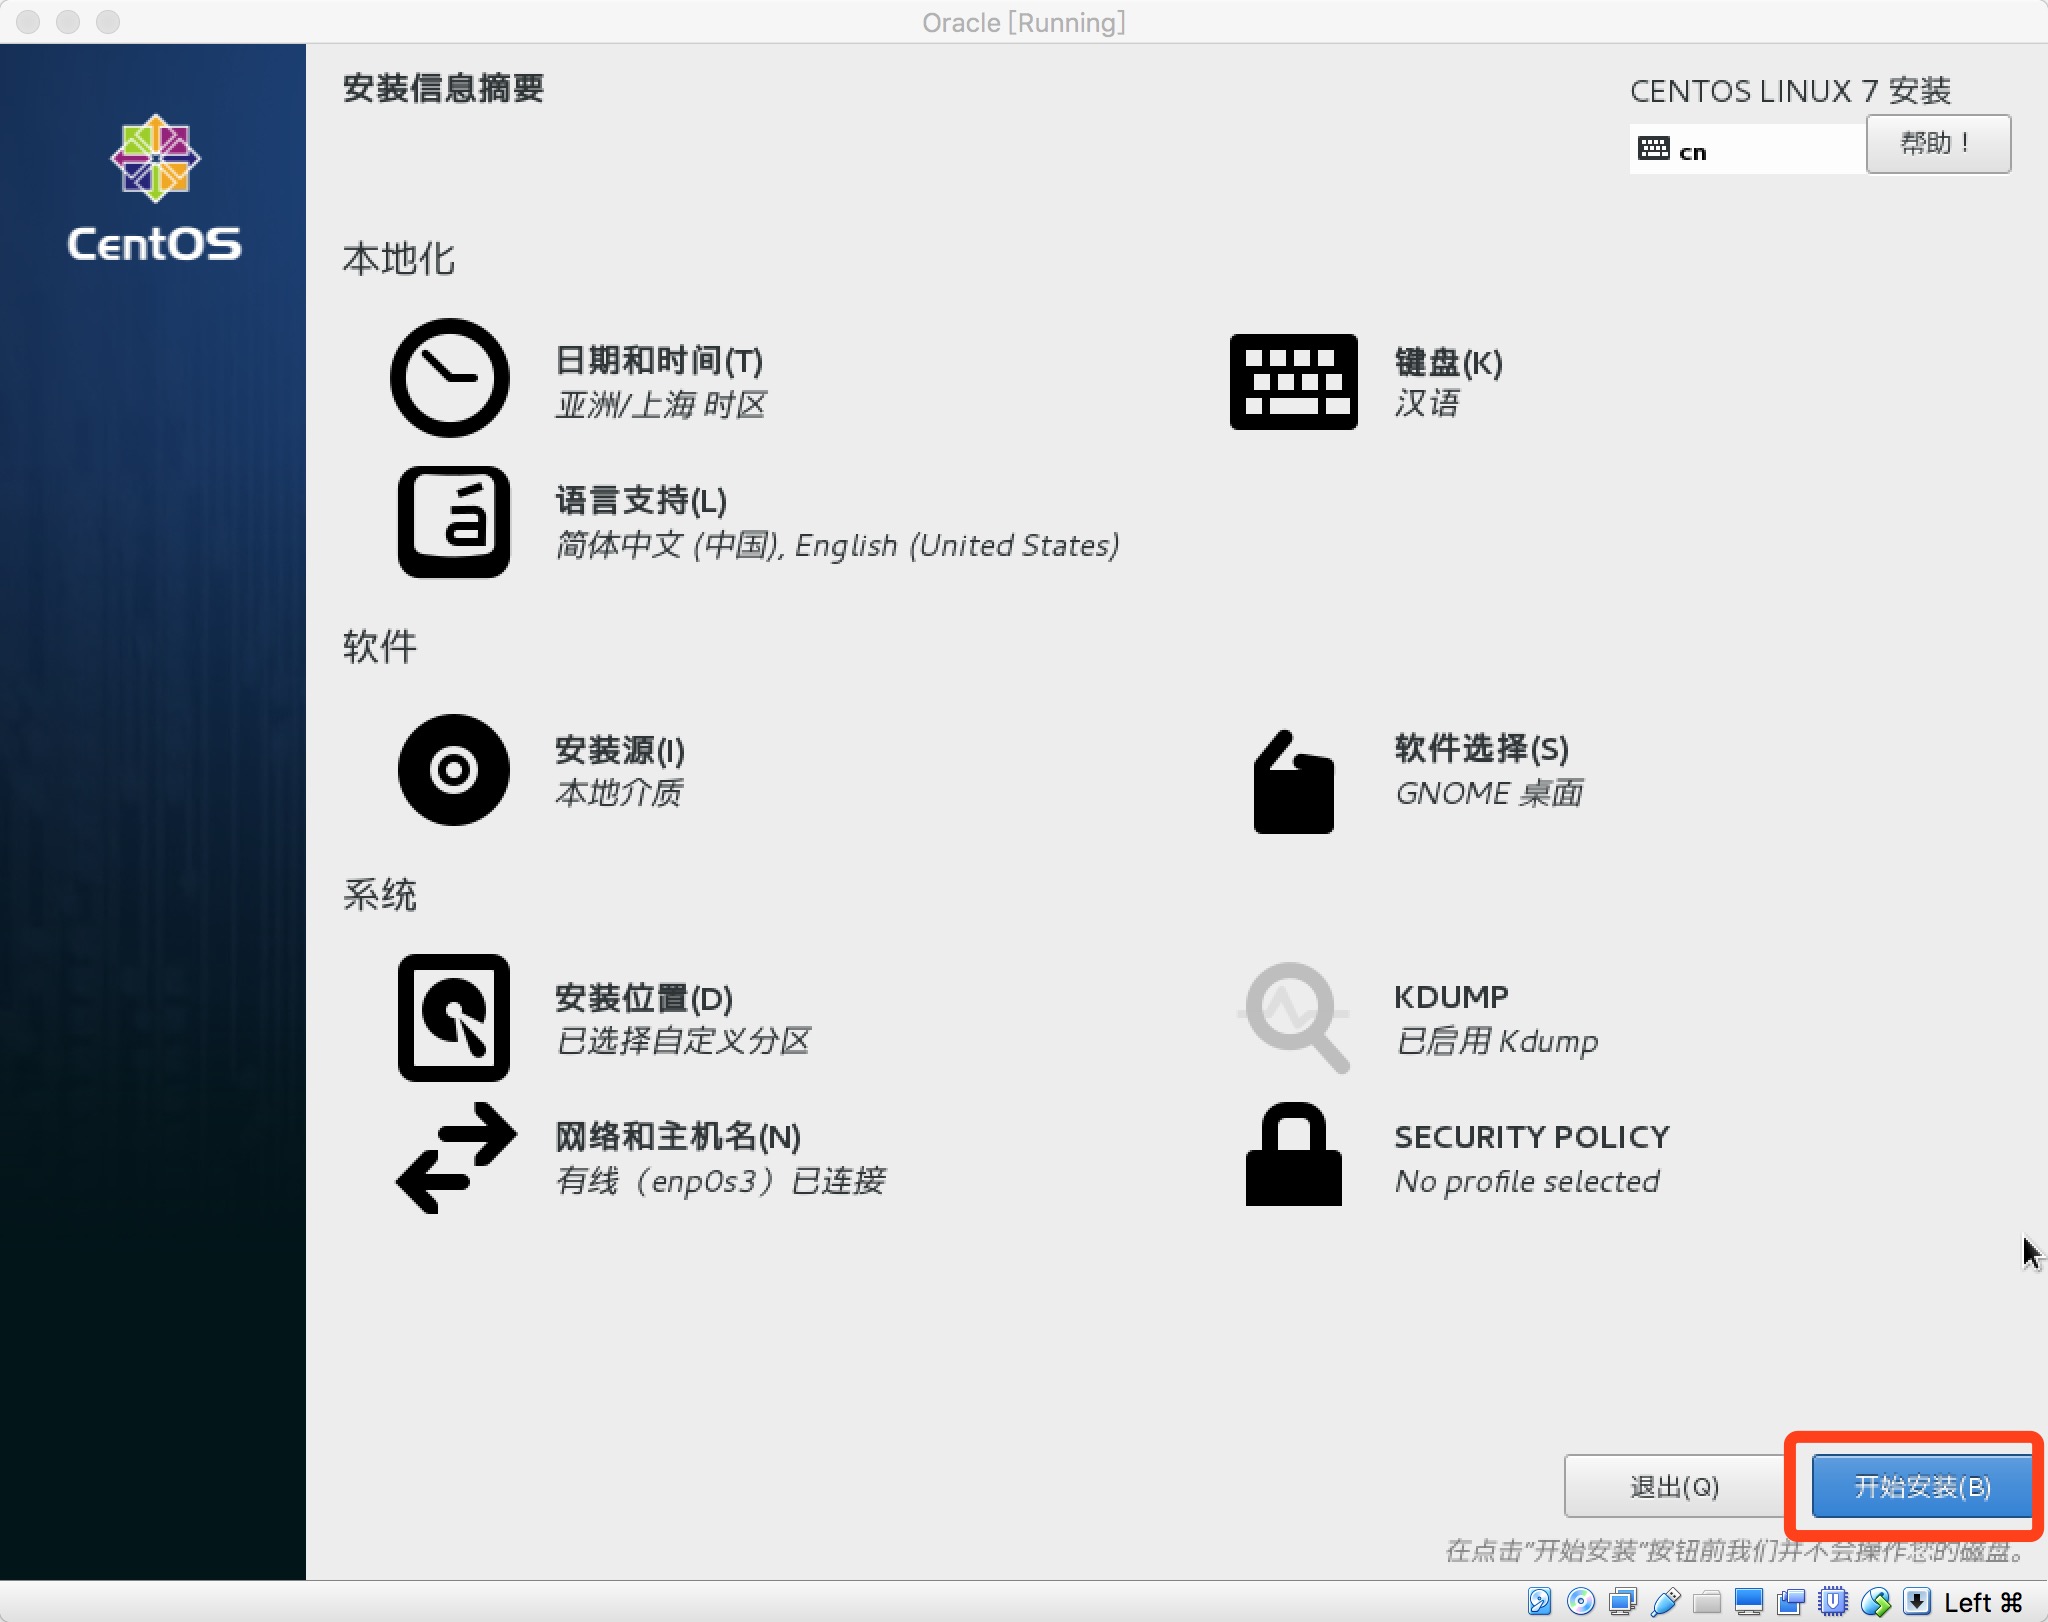Viewport: 2048px width, 1622px height.
Task: Click VirtualBox CPU virtualization status icon
Action: point(1833,1601)
